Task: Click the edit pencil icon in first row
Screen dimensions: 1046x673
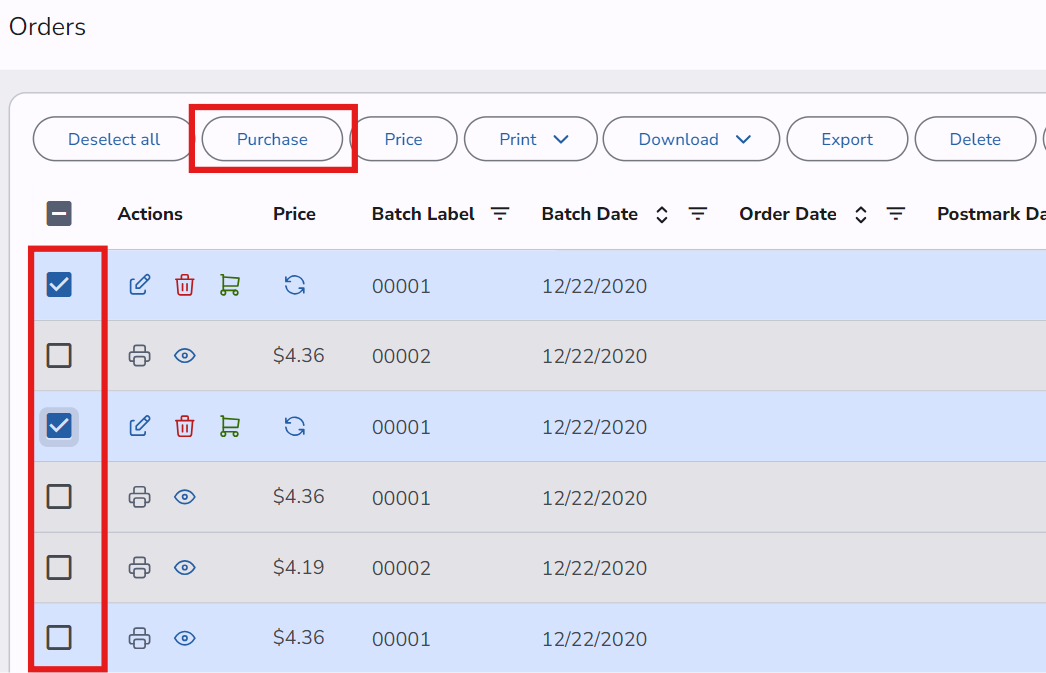Action: click(x=140, y=285)
